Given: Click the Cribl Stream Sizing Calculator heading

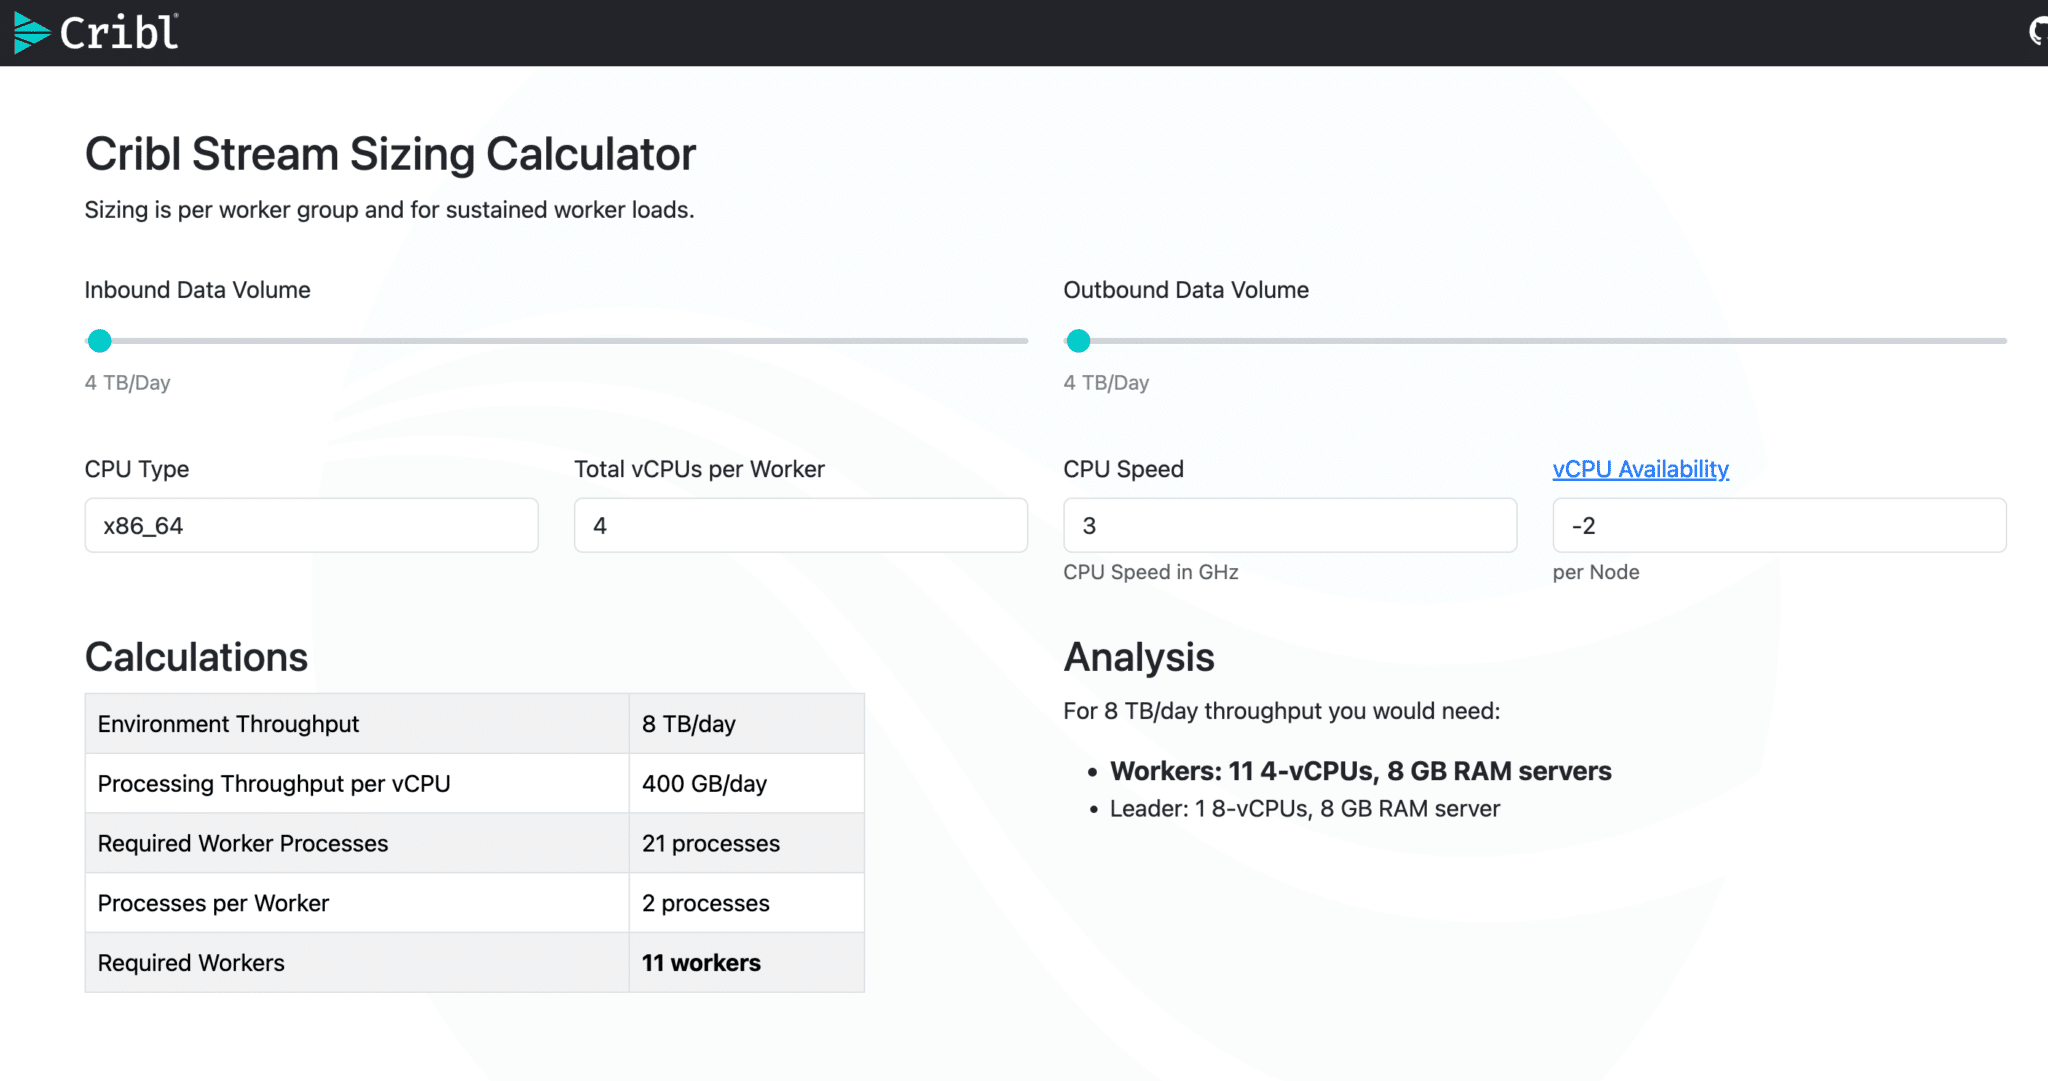Looking at the screenshot, I should click(x=390, y=155).
